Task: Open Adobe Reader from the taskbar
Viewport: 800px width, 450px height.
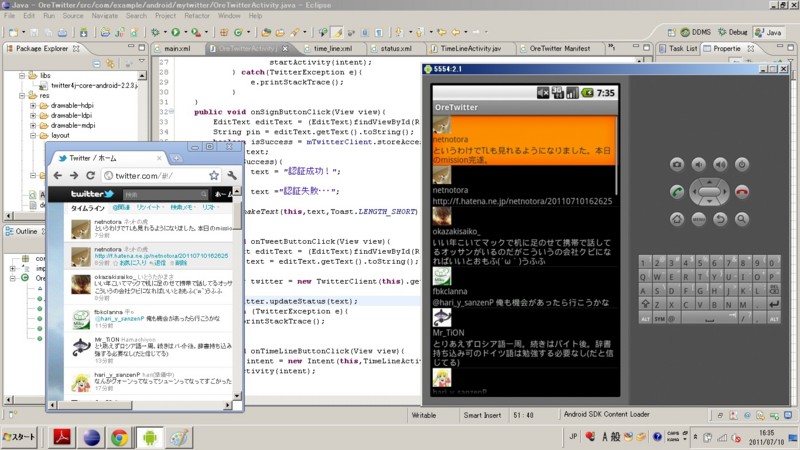Action: [x=62, y=437]
